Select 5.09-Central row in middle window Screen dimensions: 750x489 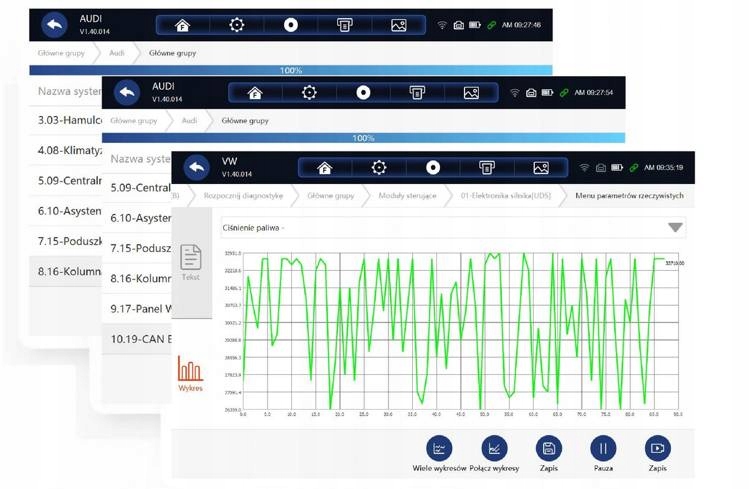pos(137,188)
